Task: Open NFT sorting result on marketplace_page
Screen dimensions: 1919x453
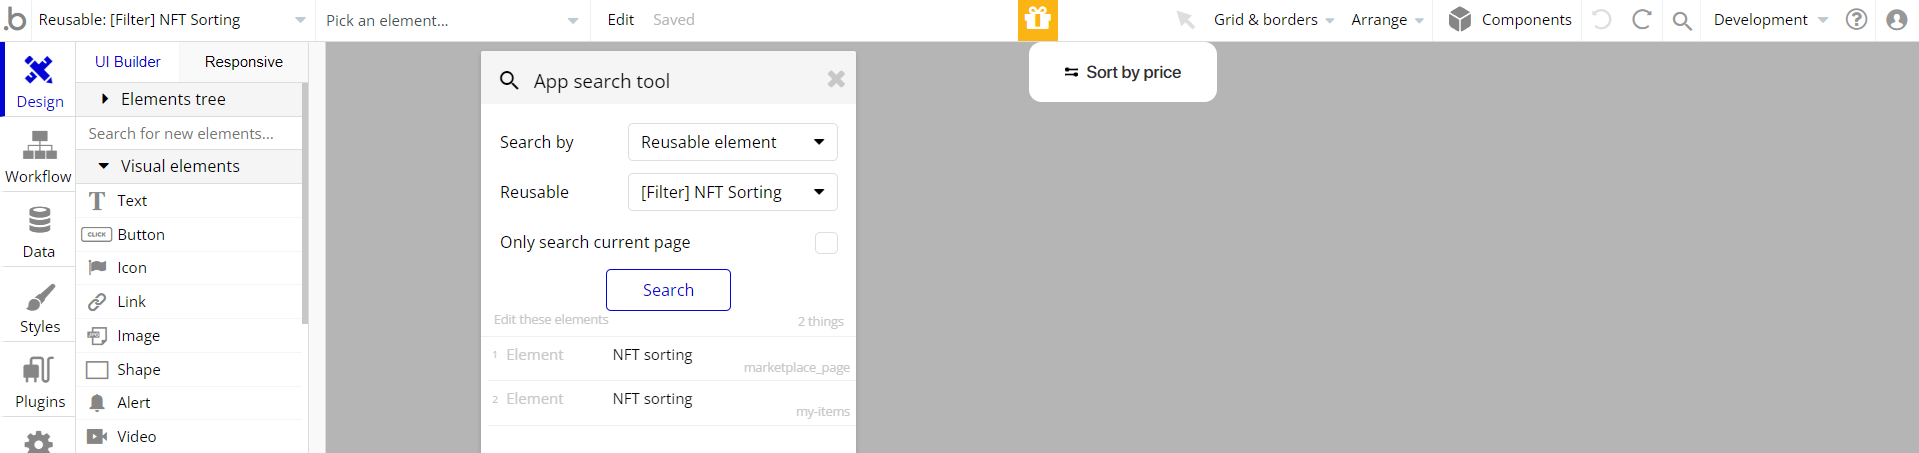Action: click(x=670, y=359)
